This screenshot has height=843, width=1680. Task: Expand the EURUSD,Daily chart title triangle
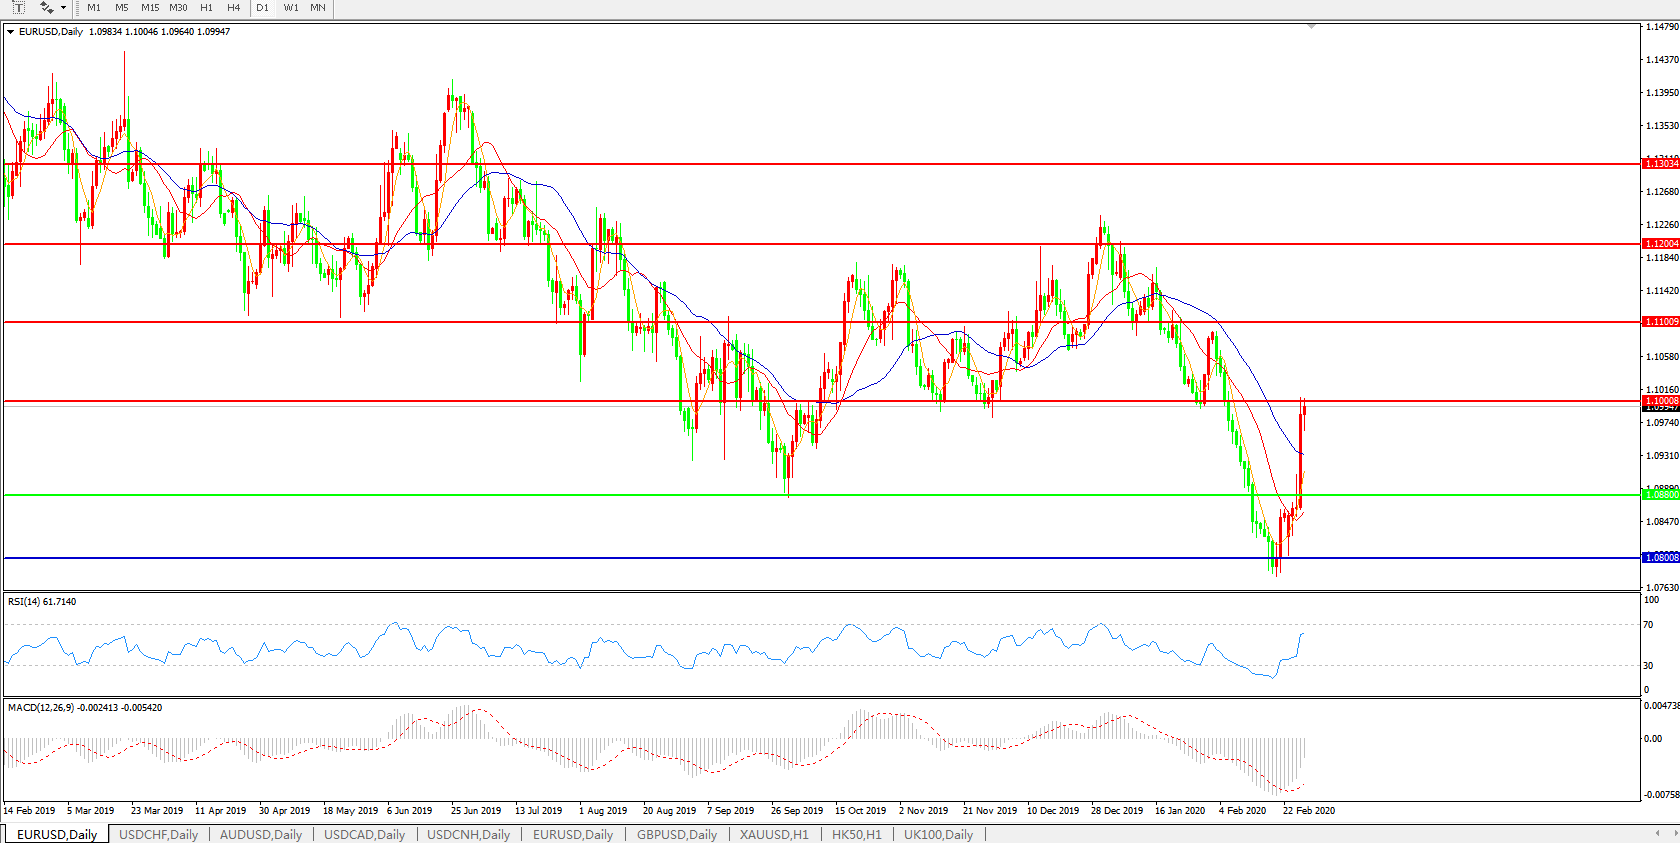10,32
